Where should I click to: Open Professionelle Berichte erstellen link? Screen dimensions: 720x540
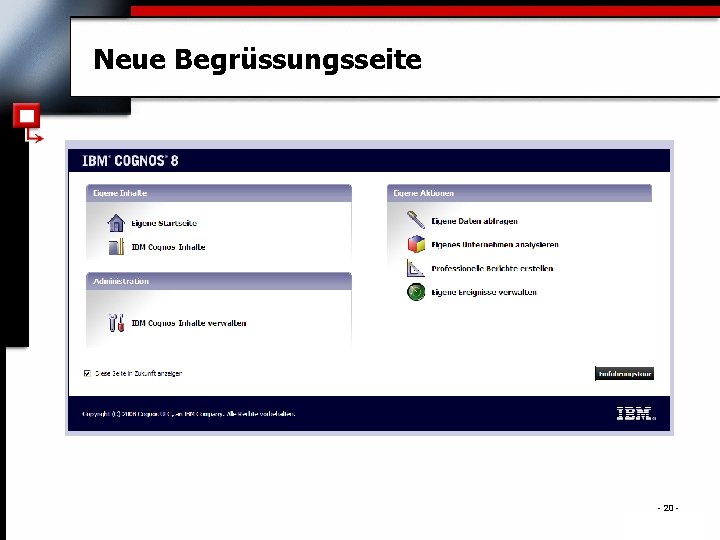(492, 269)
